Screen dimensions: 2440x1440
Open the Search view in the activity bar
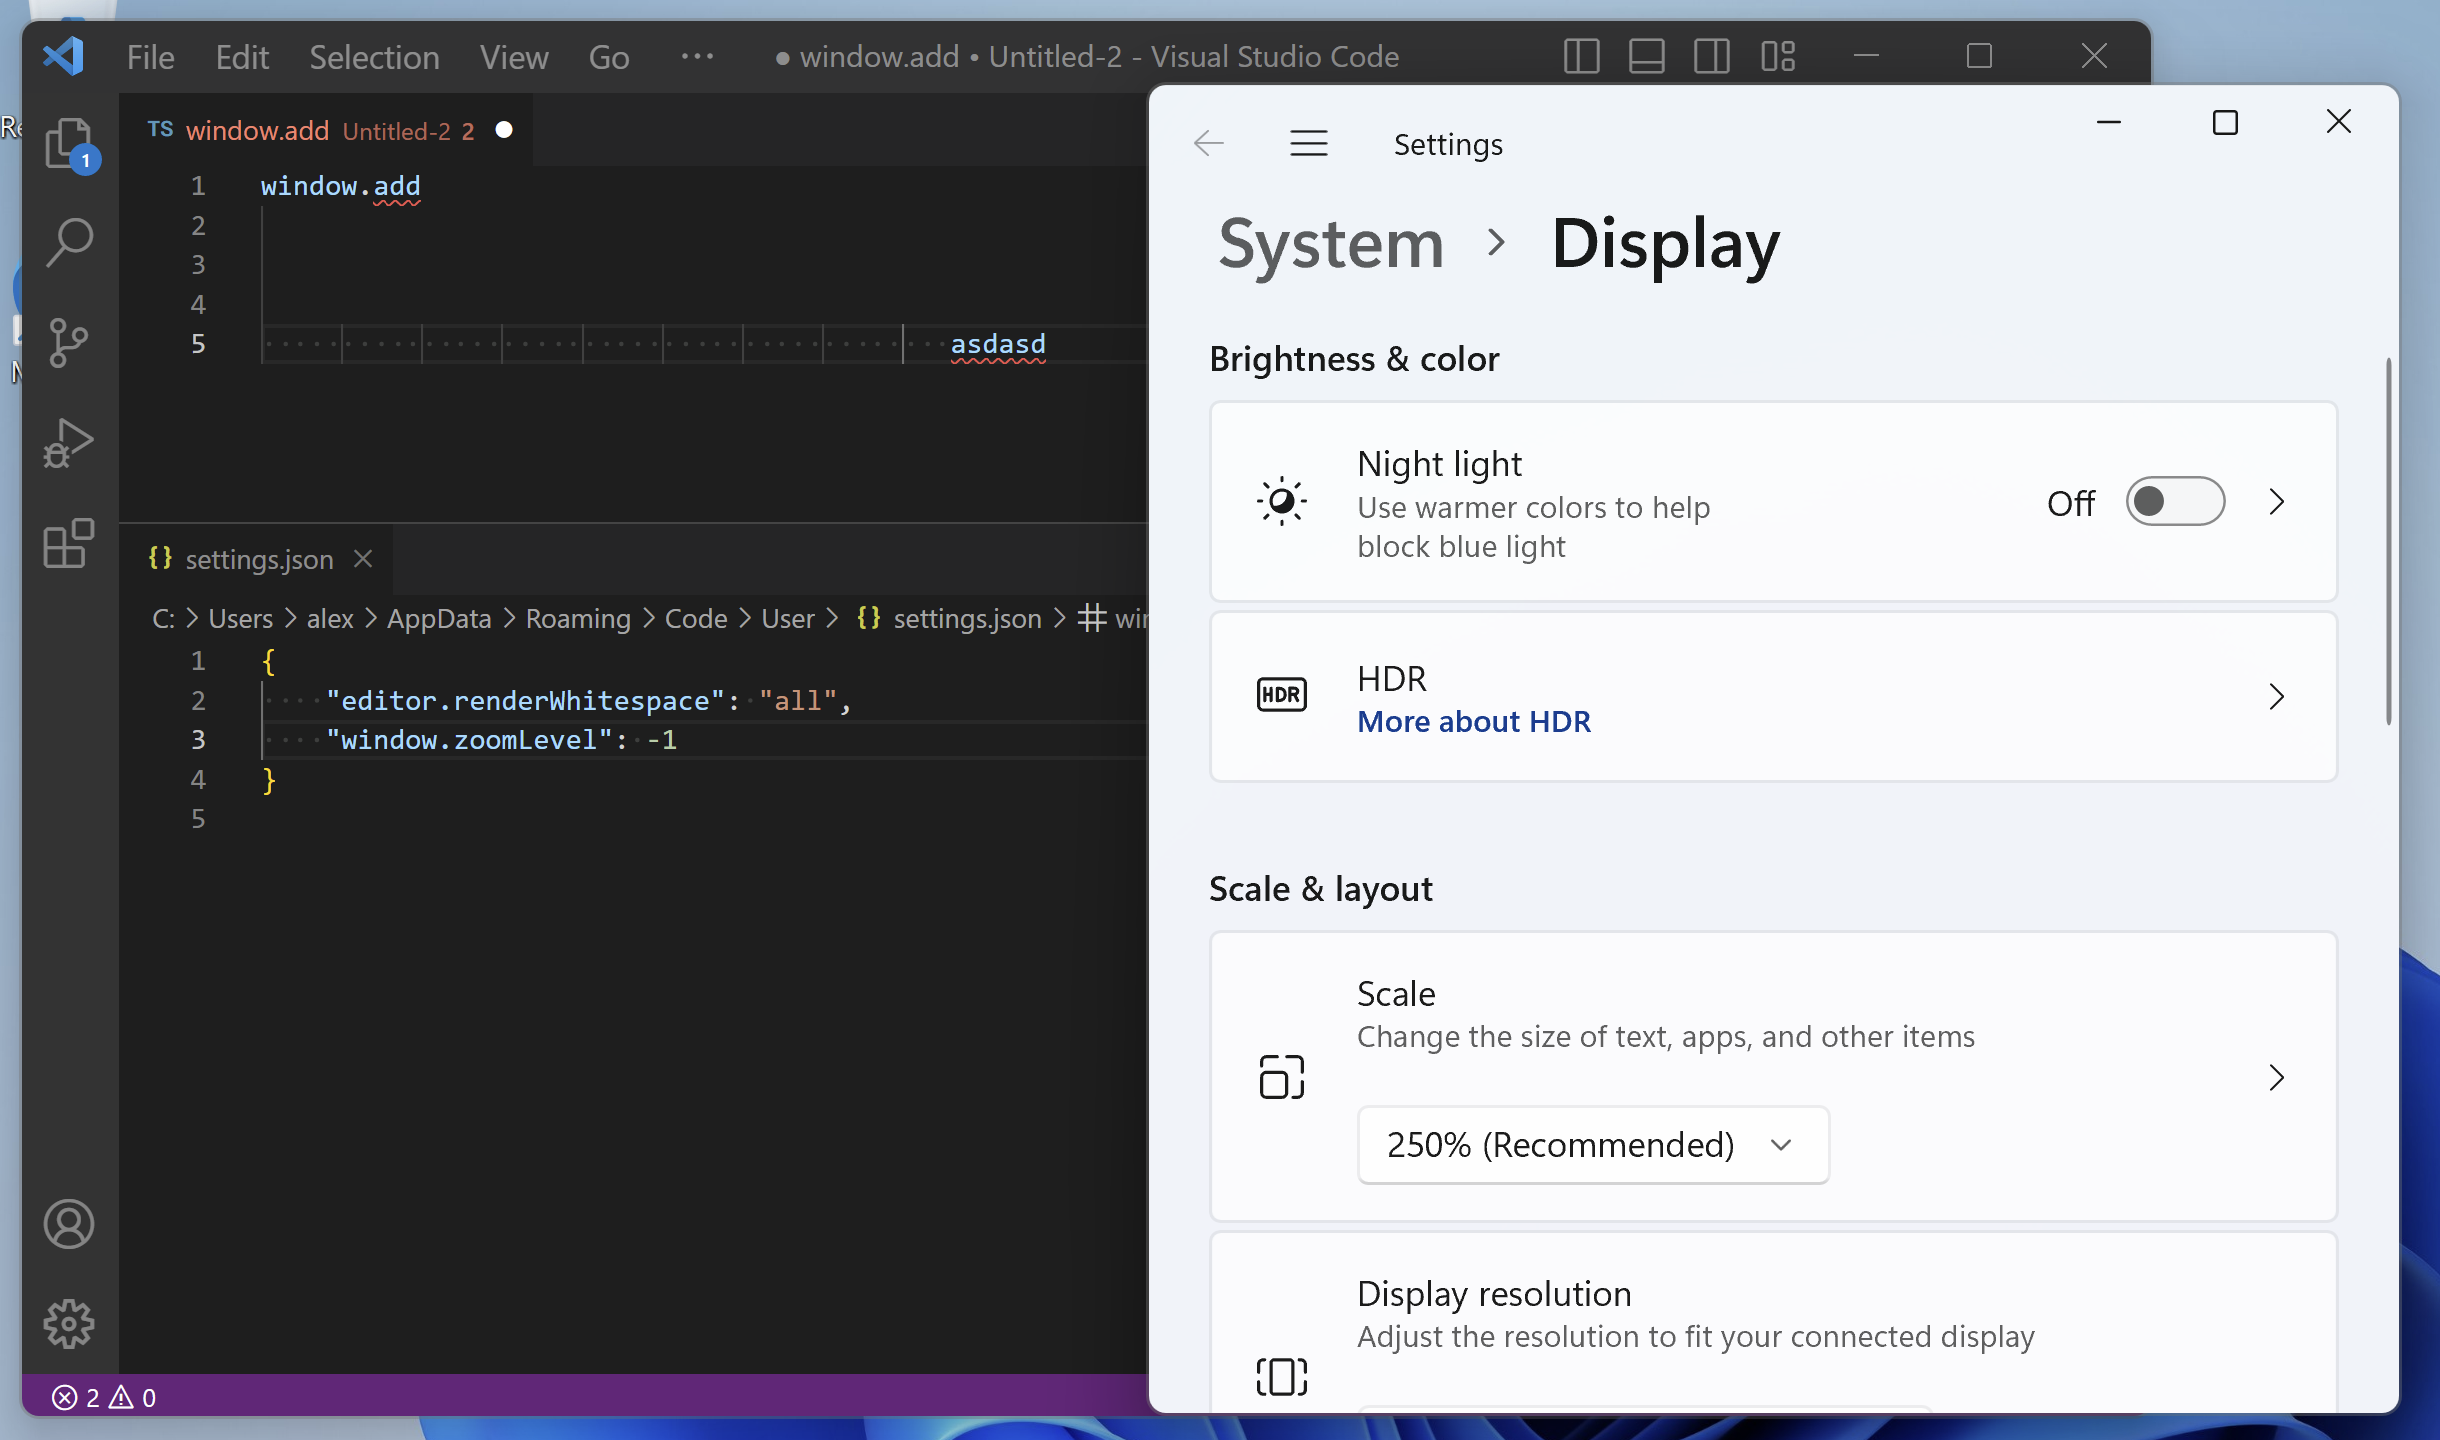click(x=68, y=243)
